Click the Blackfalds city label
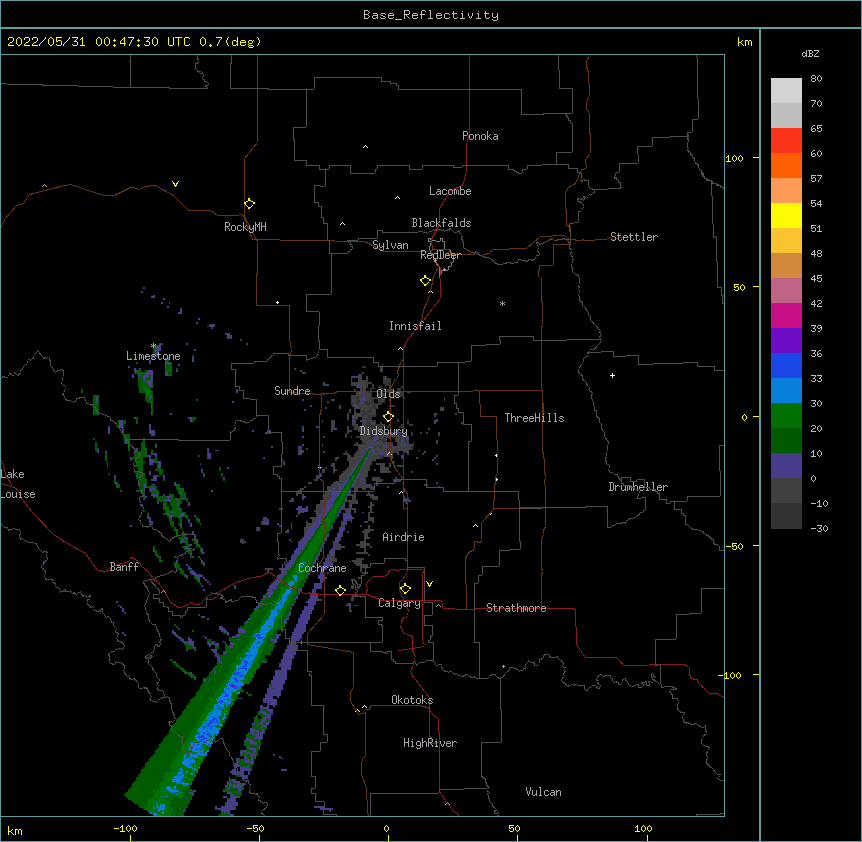862x842 pixels. tap(441, 223)
